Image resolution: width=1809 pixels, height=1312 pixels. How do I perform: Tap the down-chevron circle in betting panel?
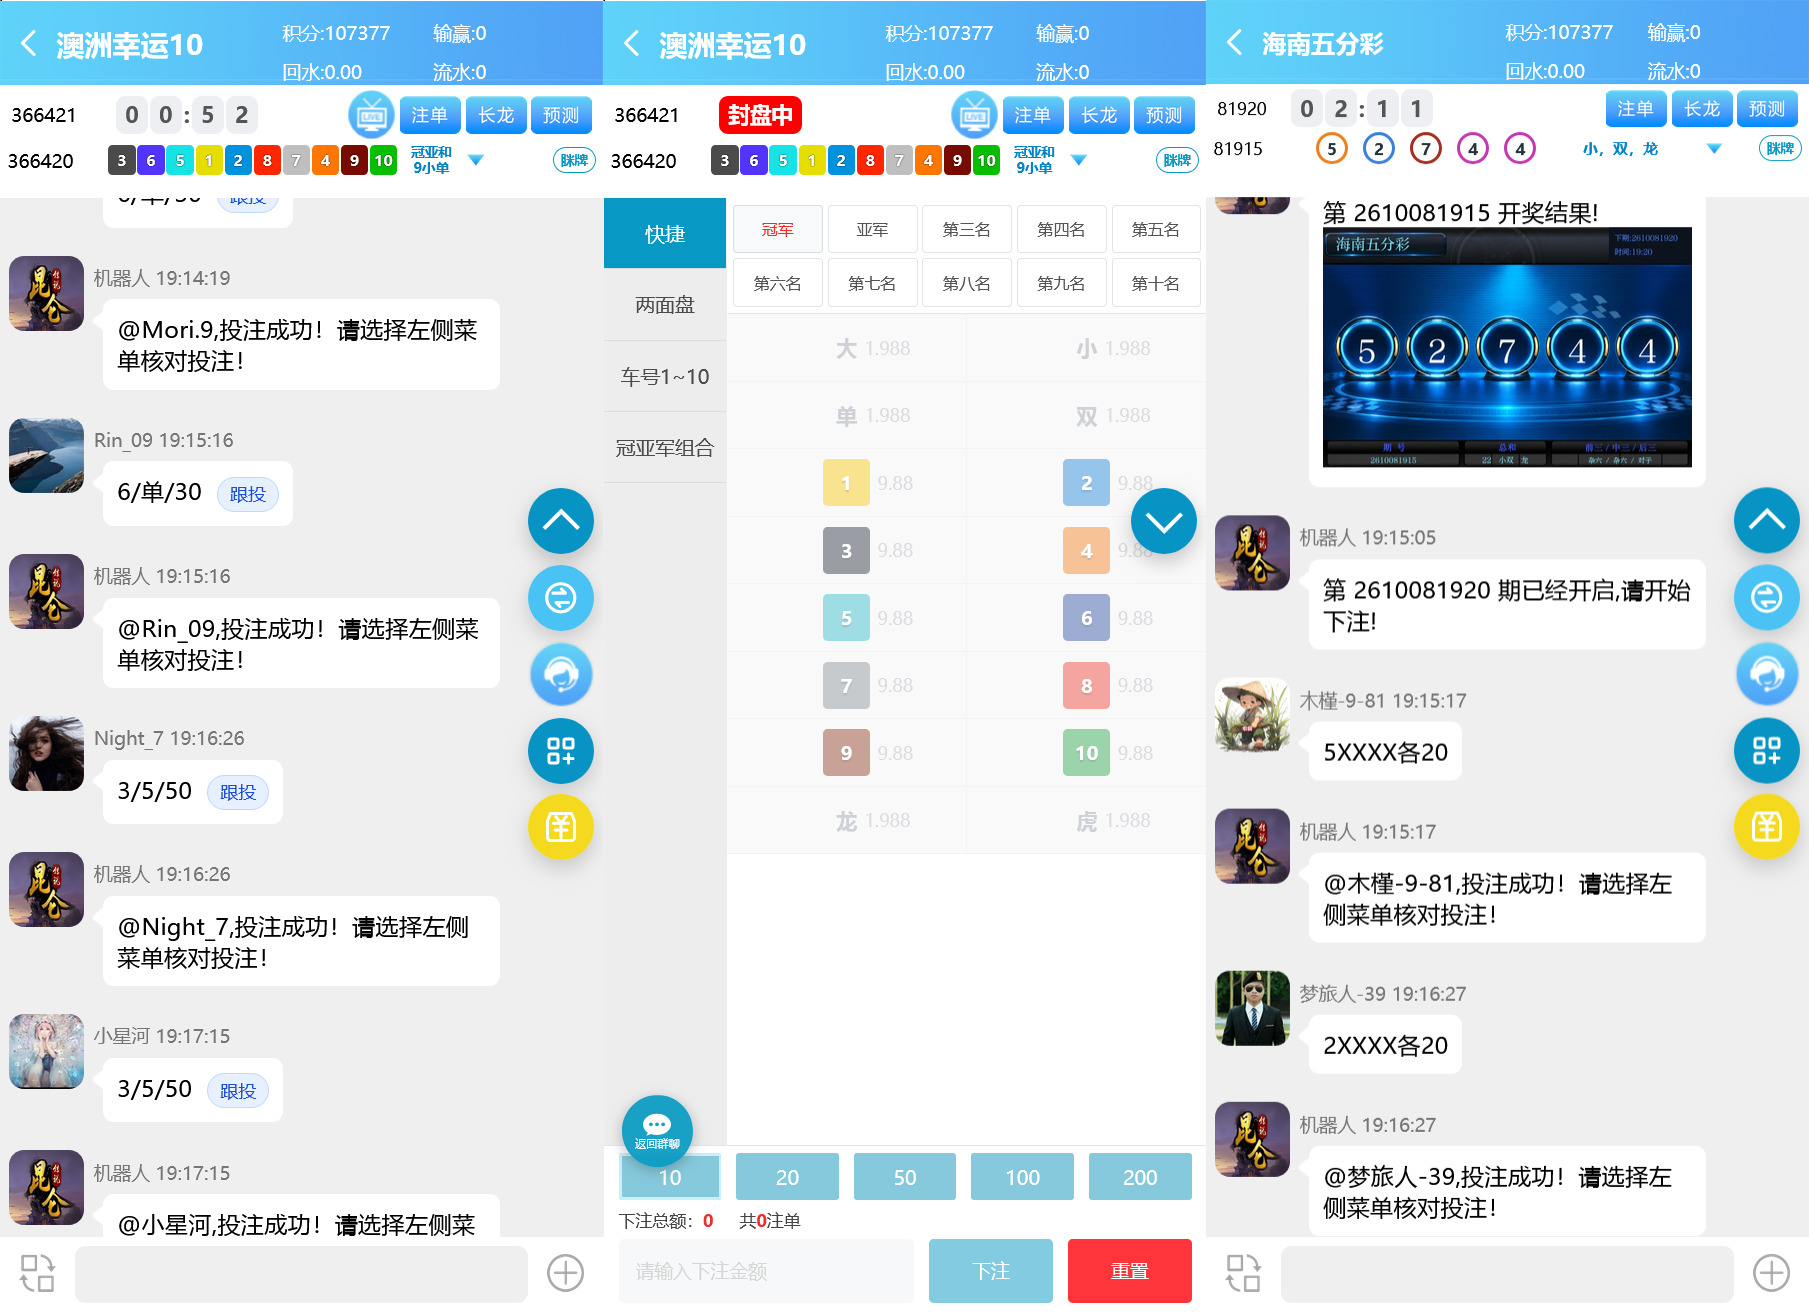pos(1164,521)
